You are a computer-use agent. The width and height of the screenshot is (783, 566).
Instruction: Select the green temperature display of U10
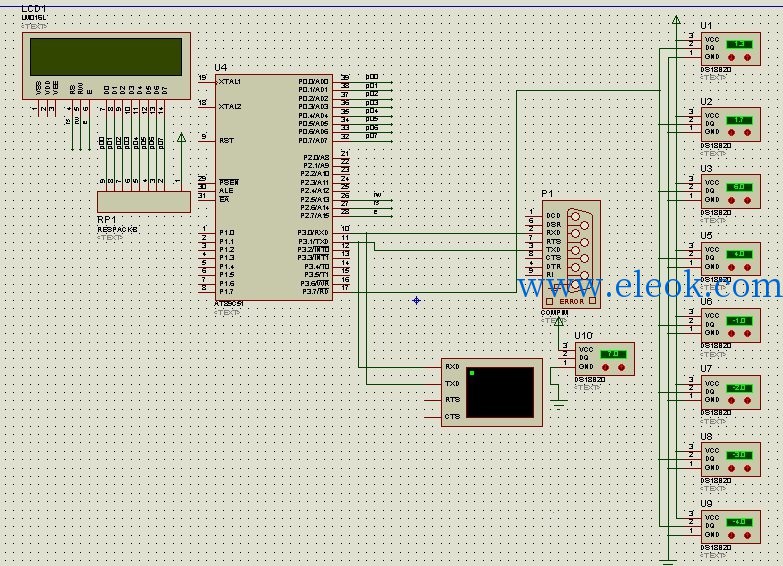coord(613,354)
